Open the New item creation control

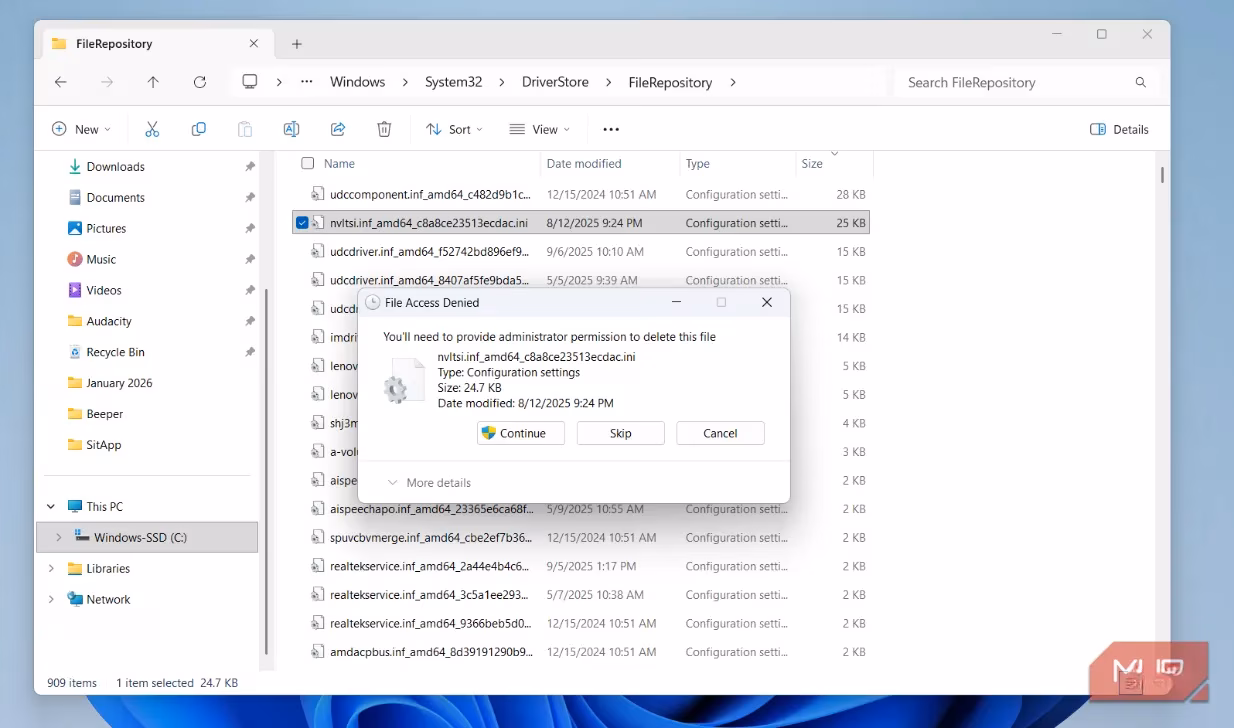pyautogui.click(x=80, y=129)
